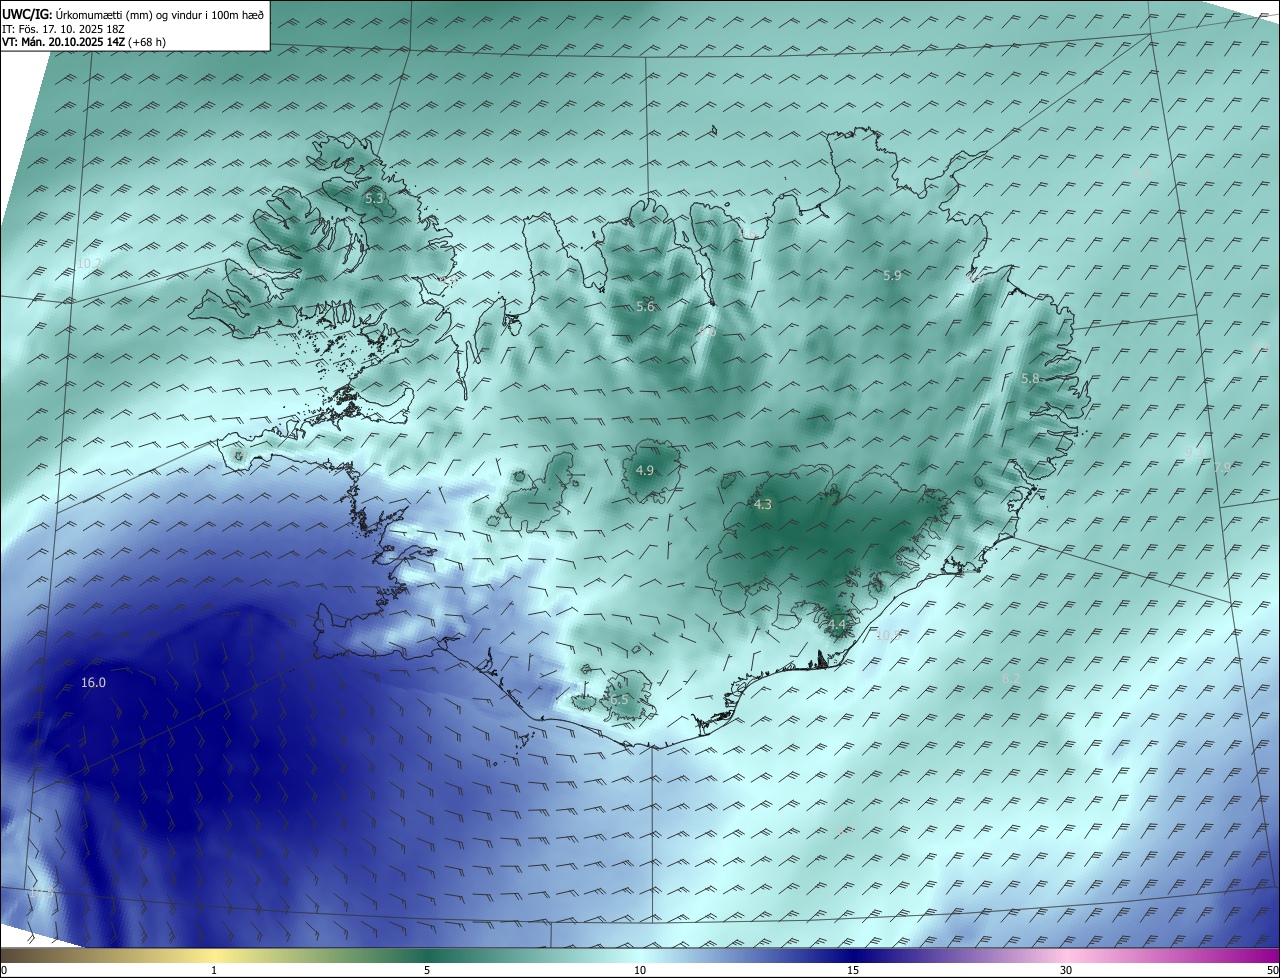Click the 6.5 value on the southern glacier
The width and height of the screenshot is (1280, 978).
(619, 700)
